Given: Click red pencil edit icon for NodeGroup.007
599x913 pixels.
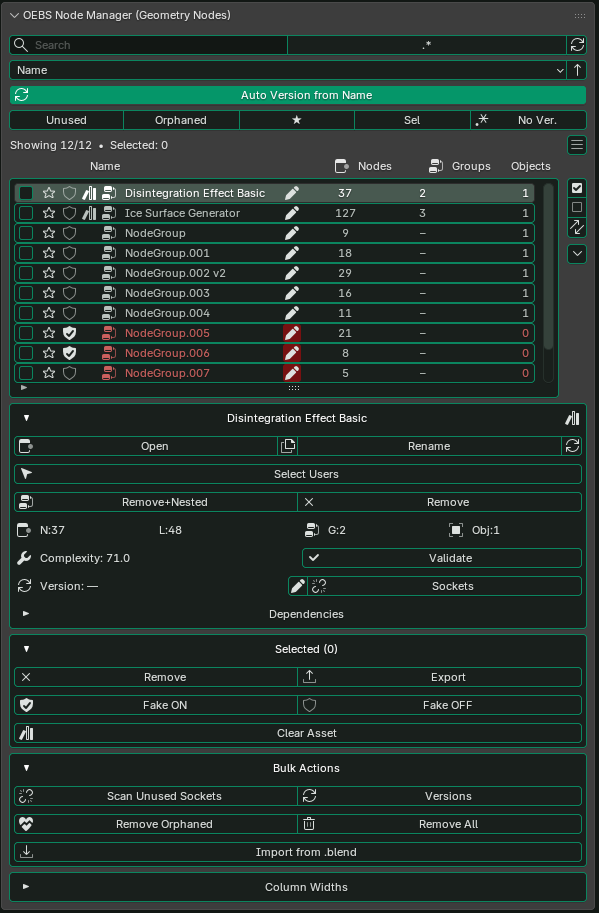Looking at the screenshot, I should pyautogui.click(x=292, y=373).
